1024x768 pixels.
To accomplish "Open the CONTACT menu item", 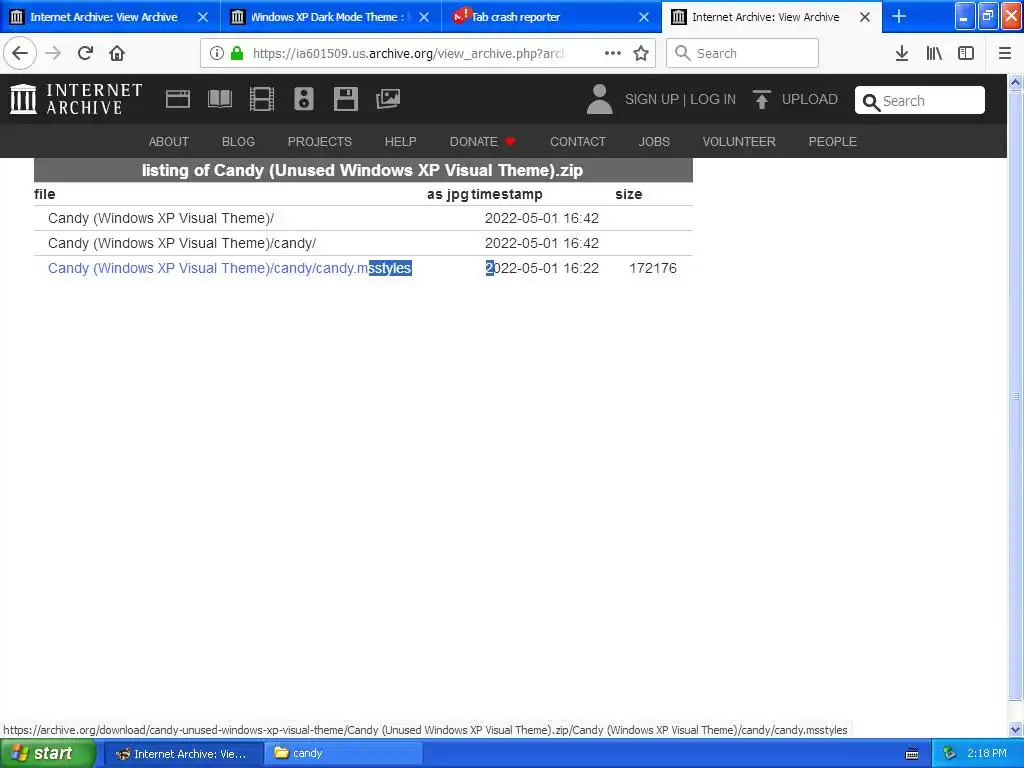I will click(578, 142).
